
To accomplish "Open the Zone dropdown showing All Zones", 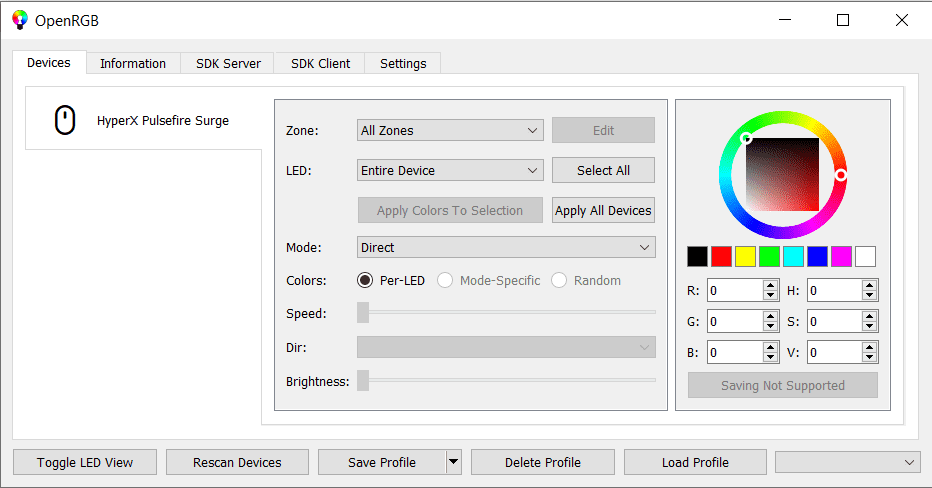I will [x=450, y=130].
